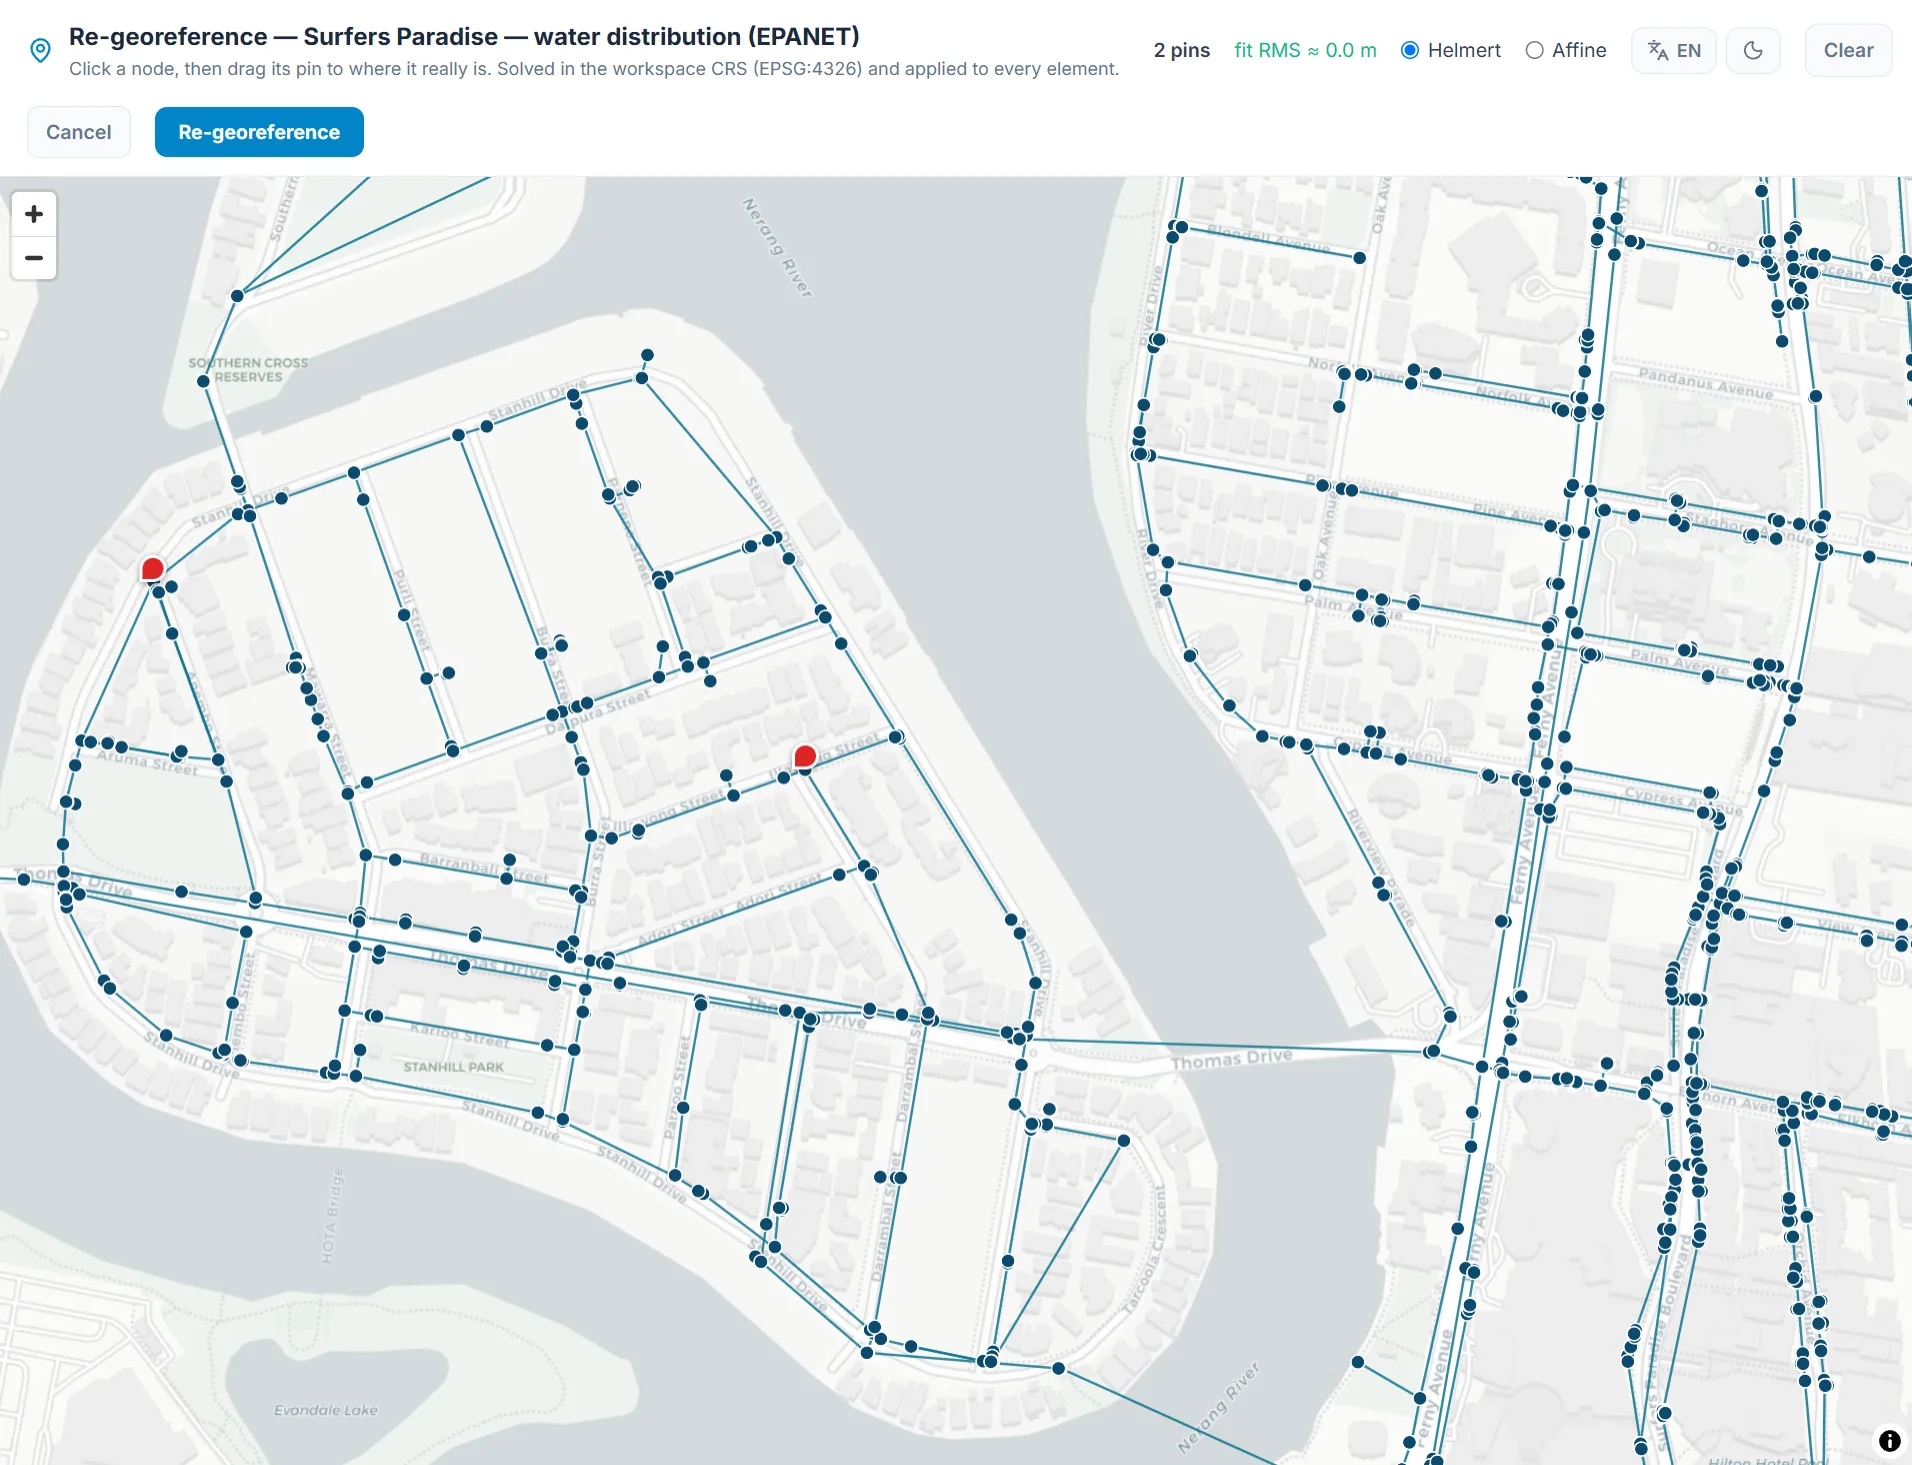The image size is (1912, 1465).
Task: Zoom in on the map
Action: click(34, 214)
